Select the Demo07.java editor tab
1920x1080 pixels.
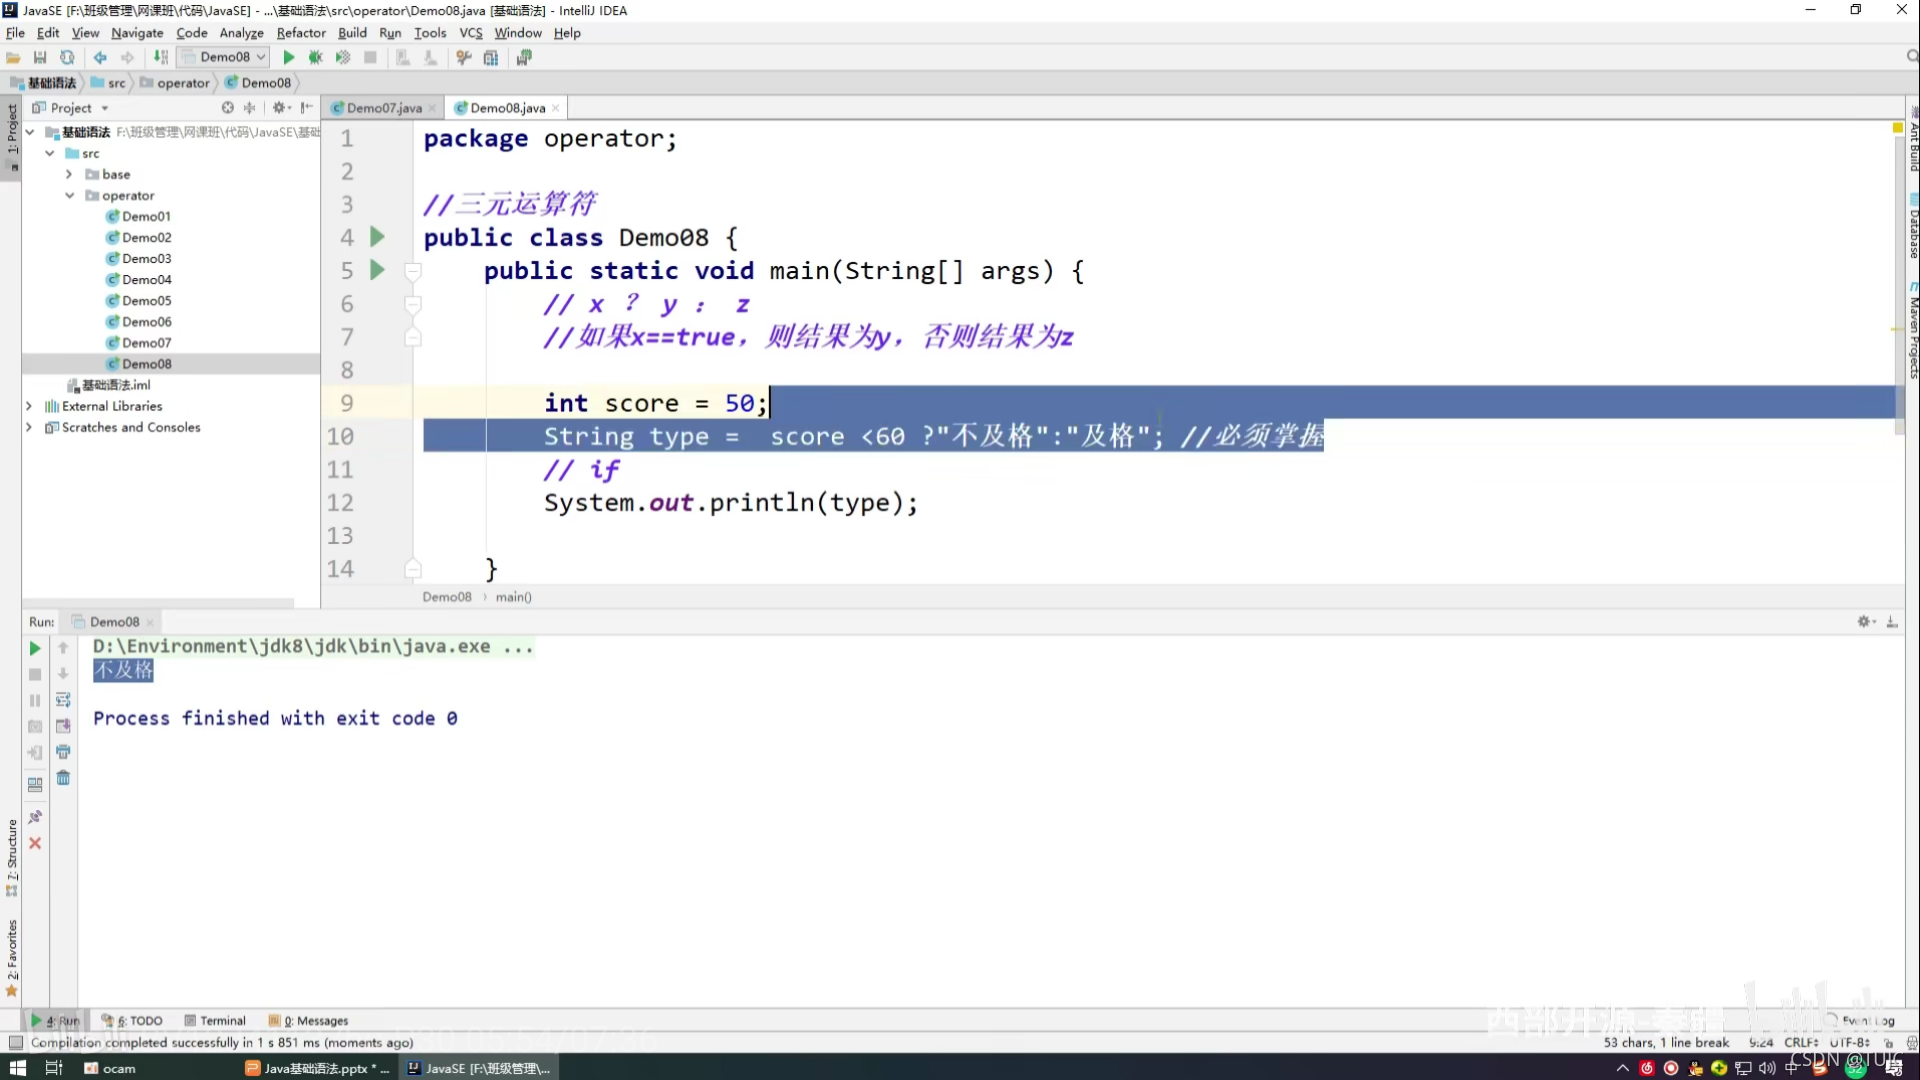pyautogui.click(x=382, y=107)
